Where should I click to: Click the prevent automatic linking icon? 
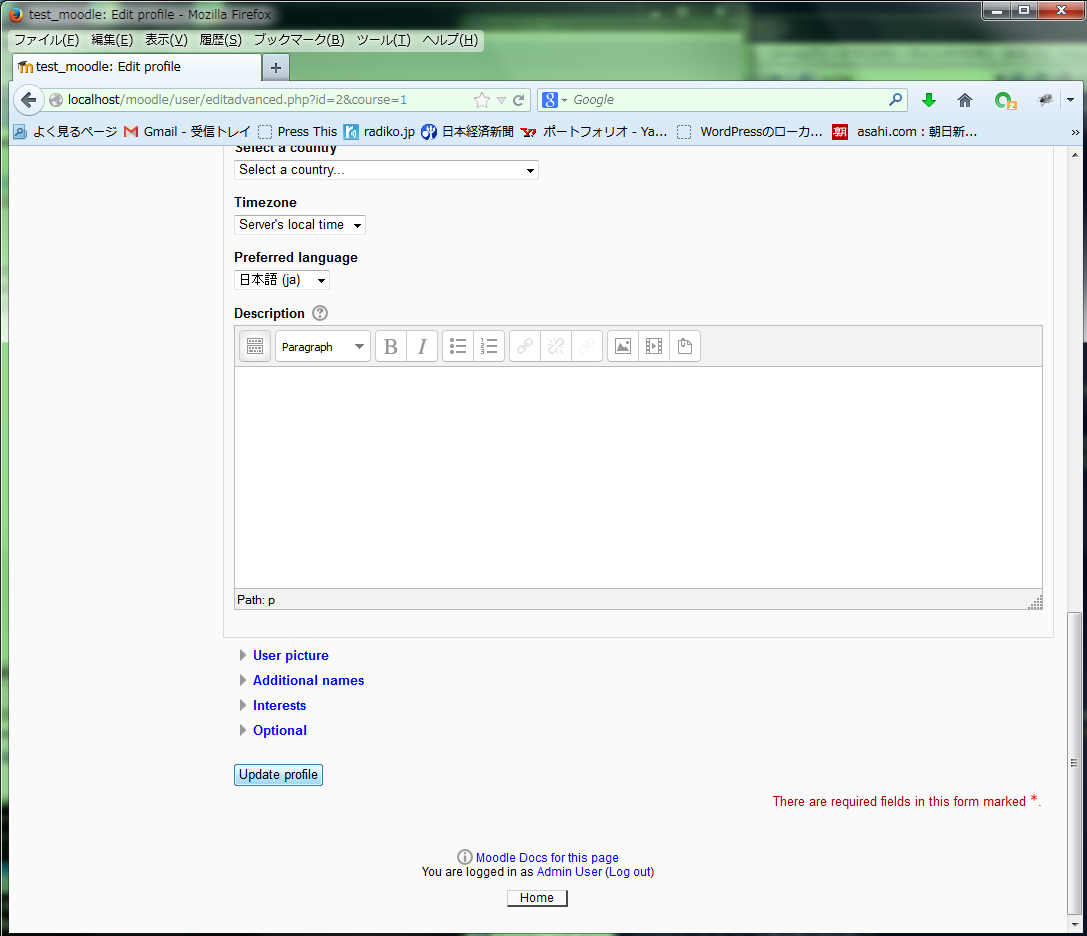[586, 346]
